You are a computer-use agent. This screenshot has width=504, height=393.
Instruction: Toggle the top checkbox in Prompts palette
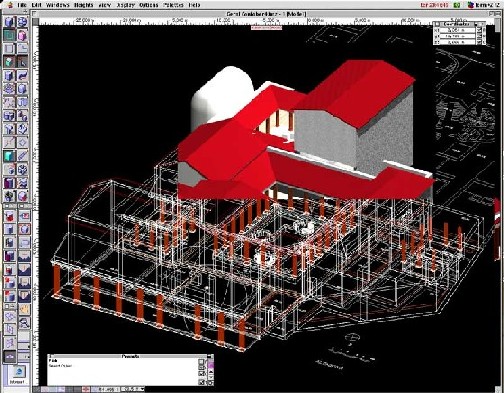point(201,362)
